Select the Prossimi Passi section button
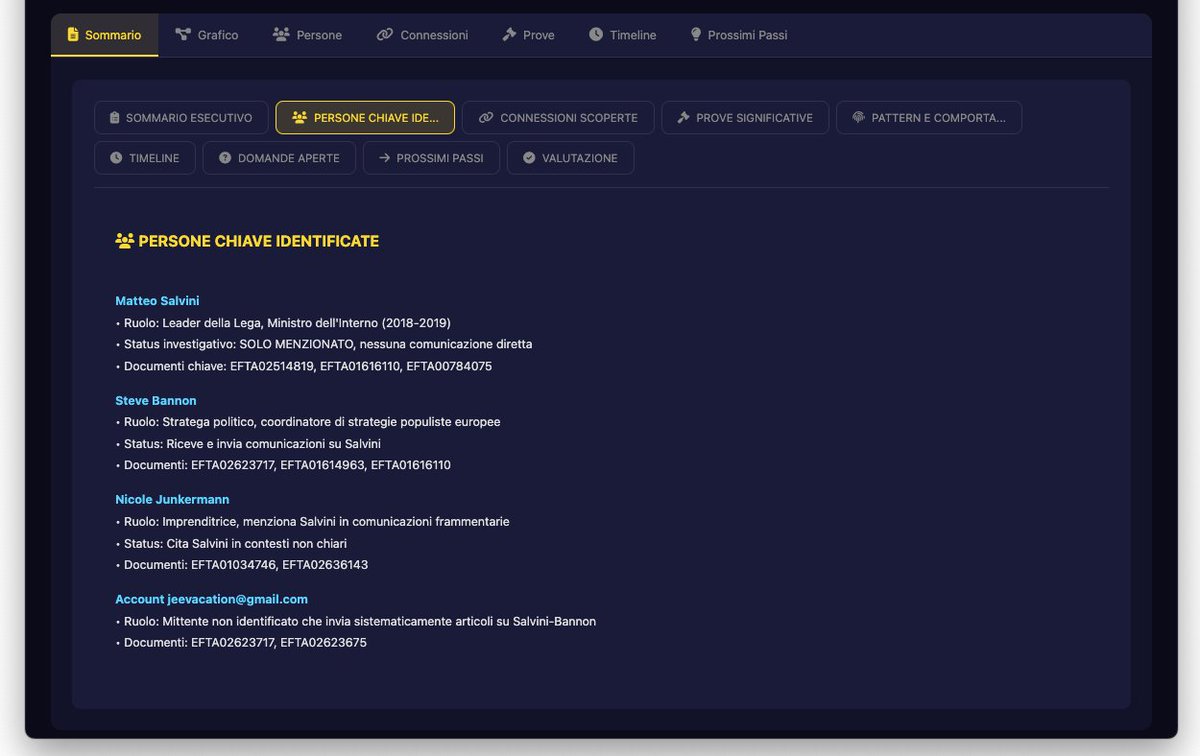The width and height of the screenshot is (1200, 756). coord(431,158)
